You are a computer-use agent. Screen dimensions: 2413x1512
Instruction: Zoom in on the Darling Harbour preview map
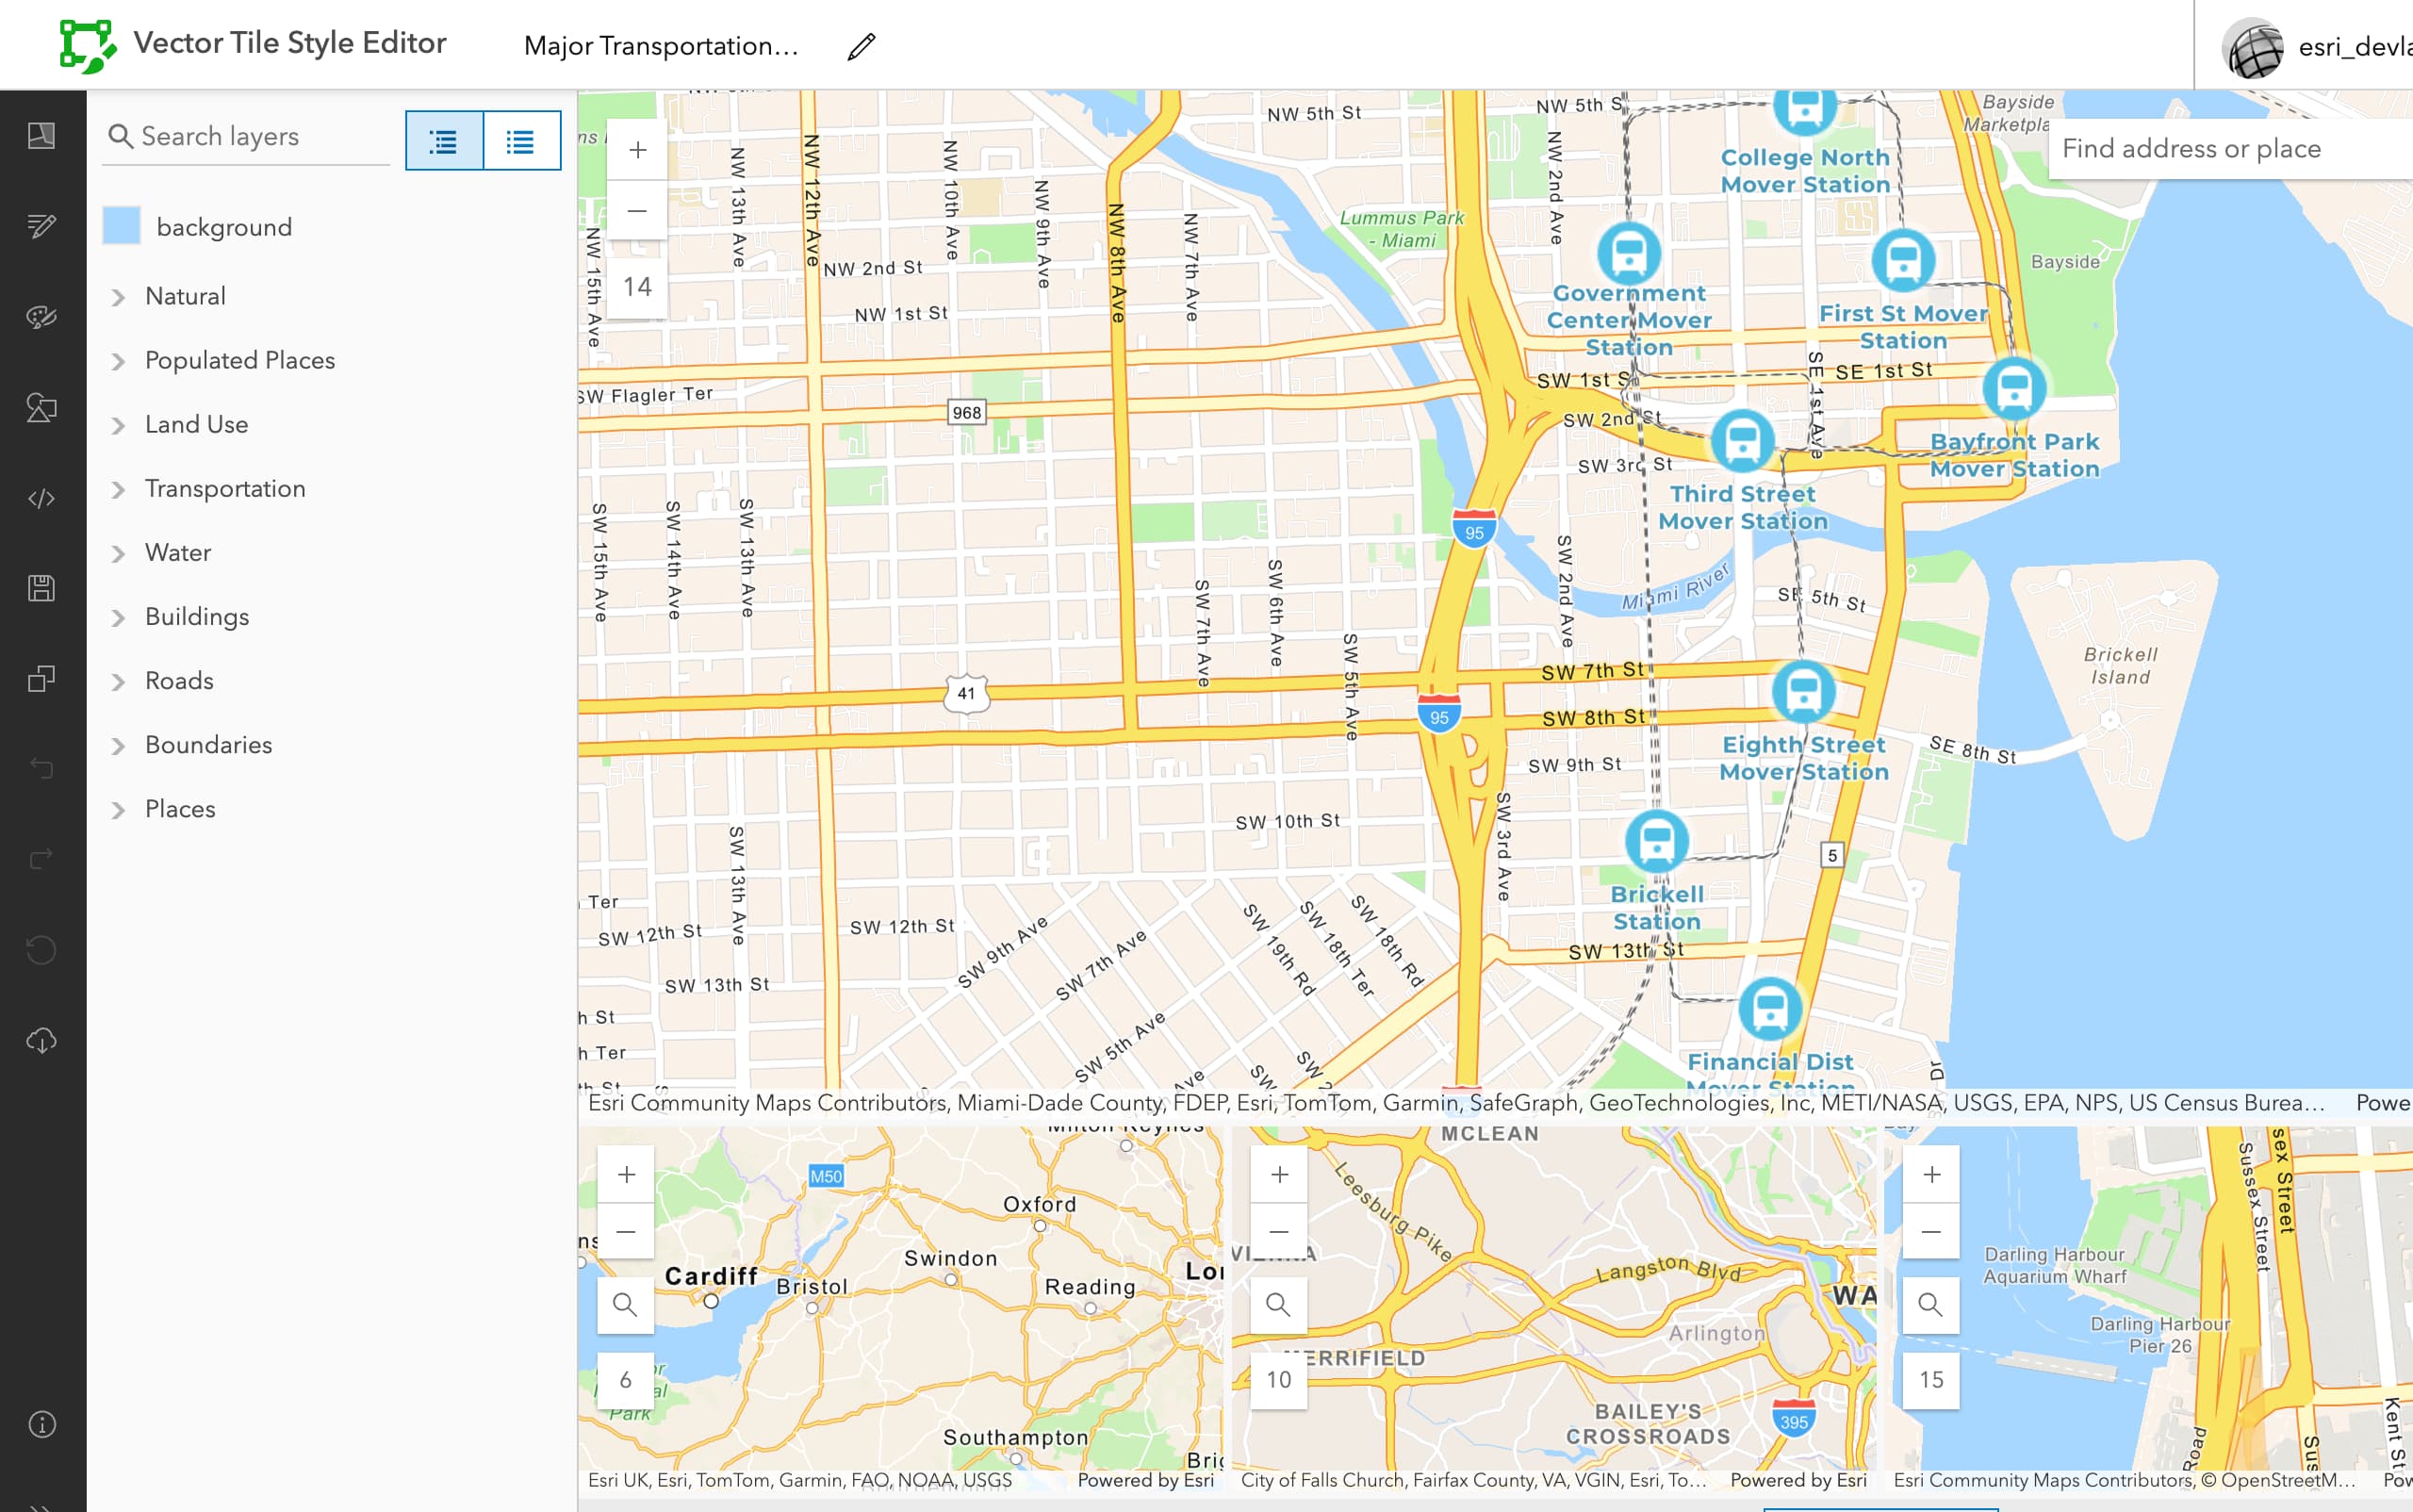pos(1931,1174)
